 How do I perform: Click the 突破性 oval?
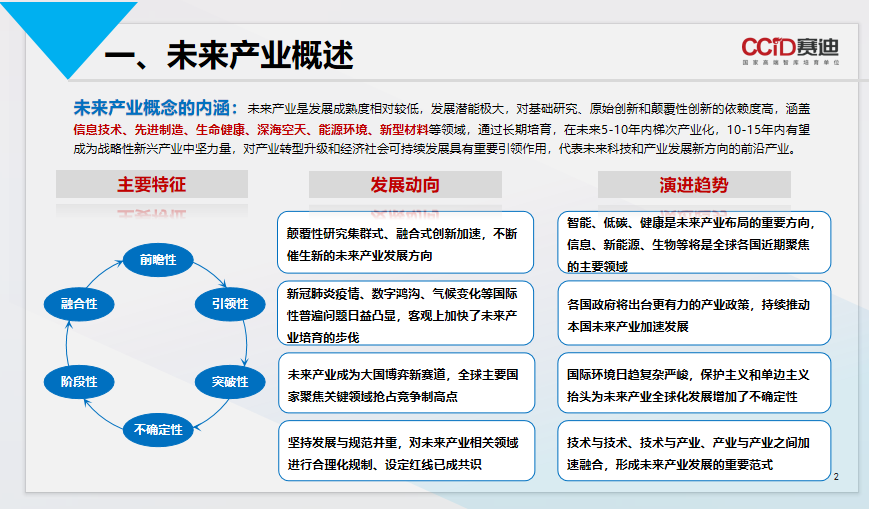[230, 381]
